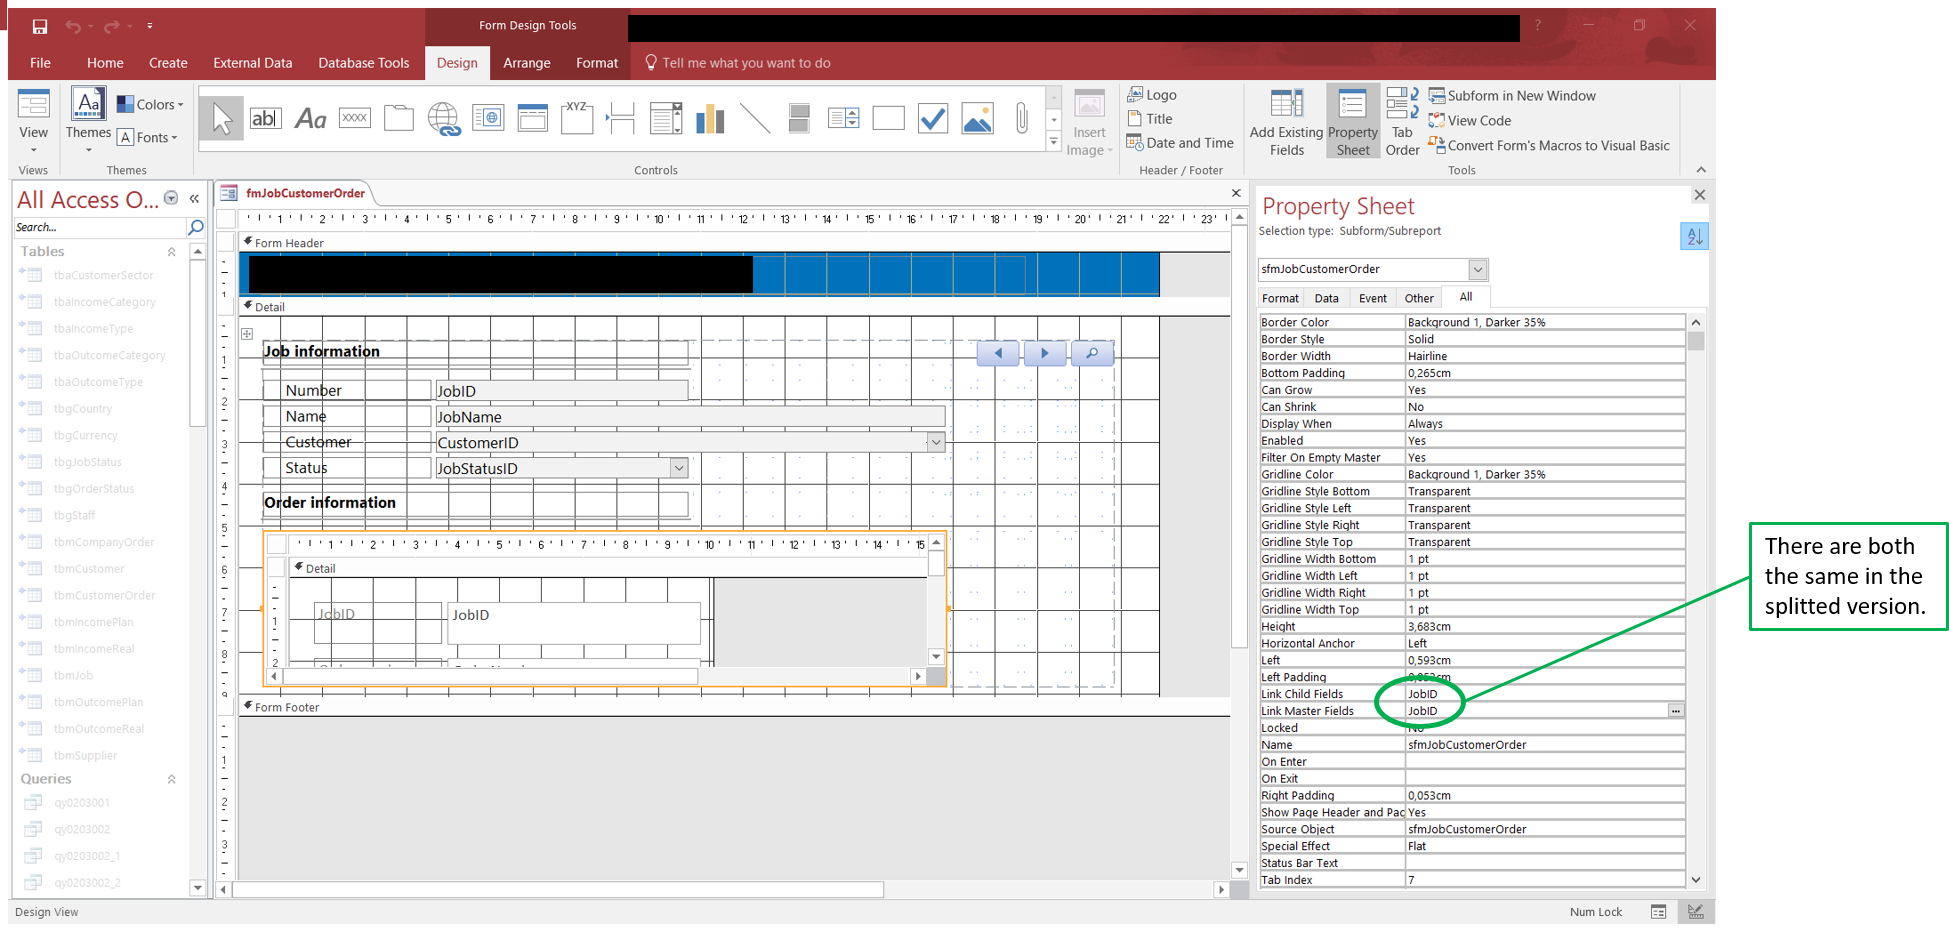Choose the Web Browser control tool
The image size is (1949, 932).
(x=488, y=119)
